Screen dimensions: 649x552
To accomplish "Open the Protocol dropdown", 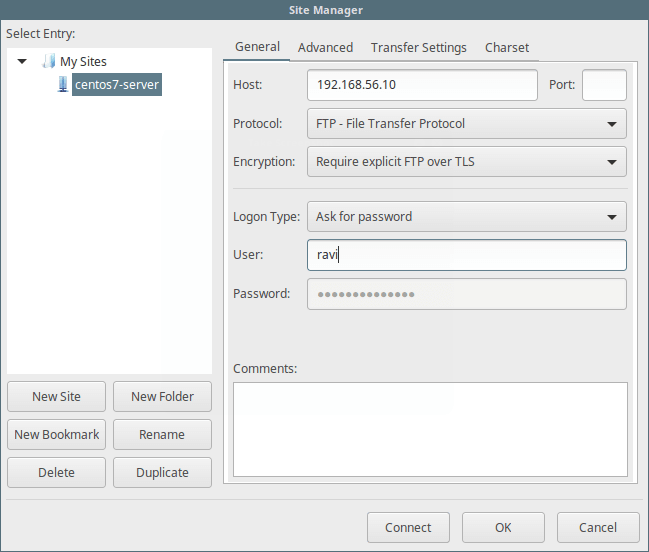I will (x=466, y=124).
